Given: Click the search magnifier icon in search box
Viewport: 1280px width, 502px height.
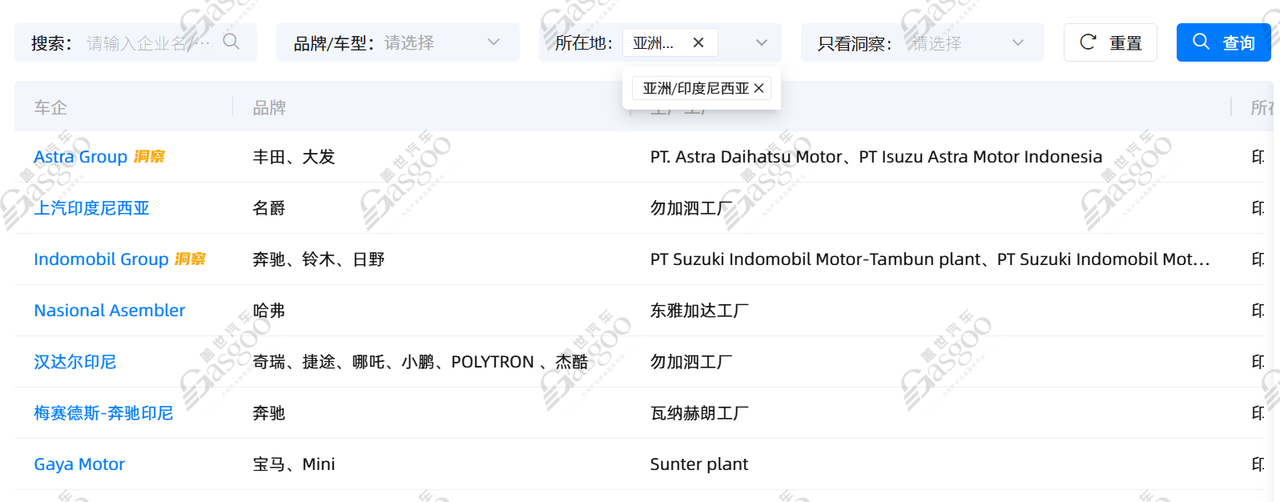Looking at the screenshot, I should pos(231,42).
